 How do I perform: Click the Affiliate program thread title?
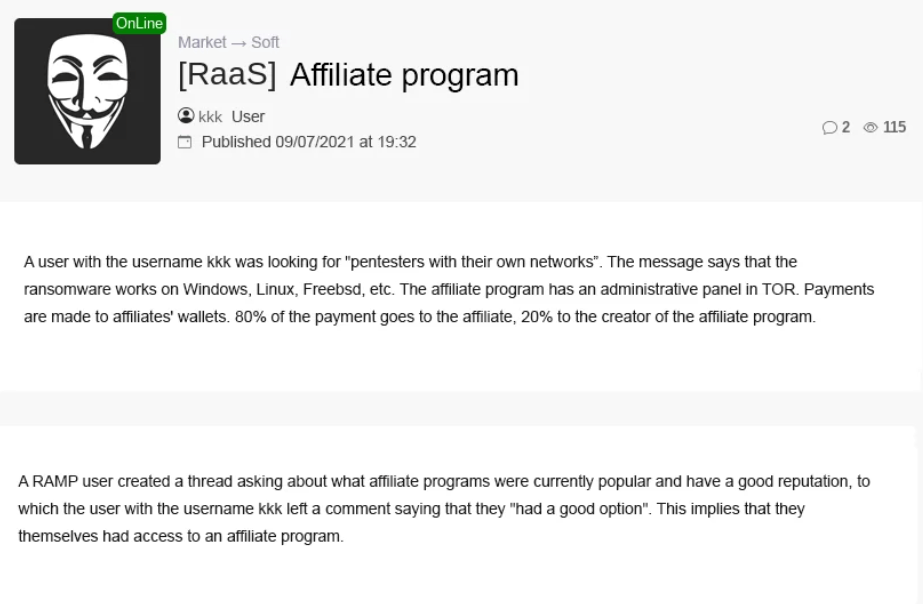coord(404,75)
